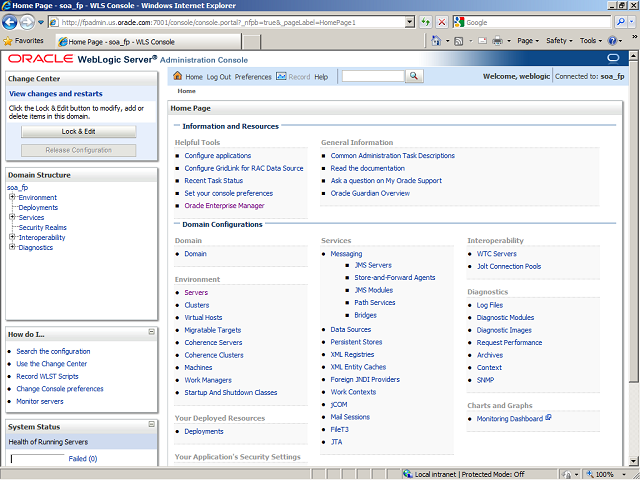Open the address bar URL dropdown

pos(411,22)
